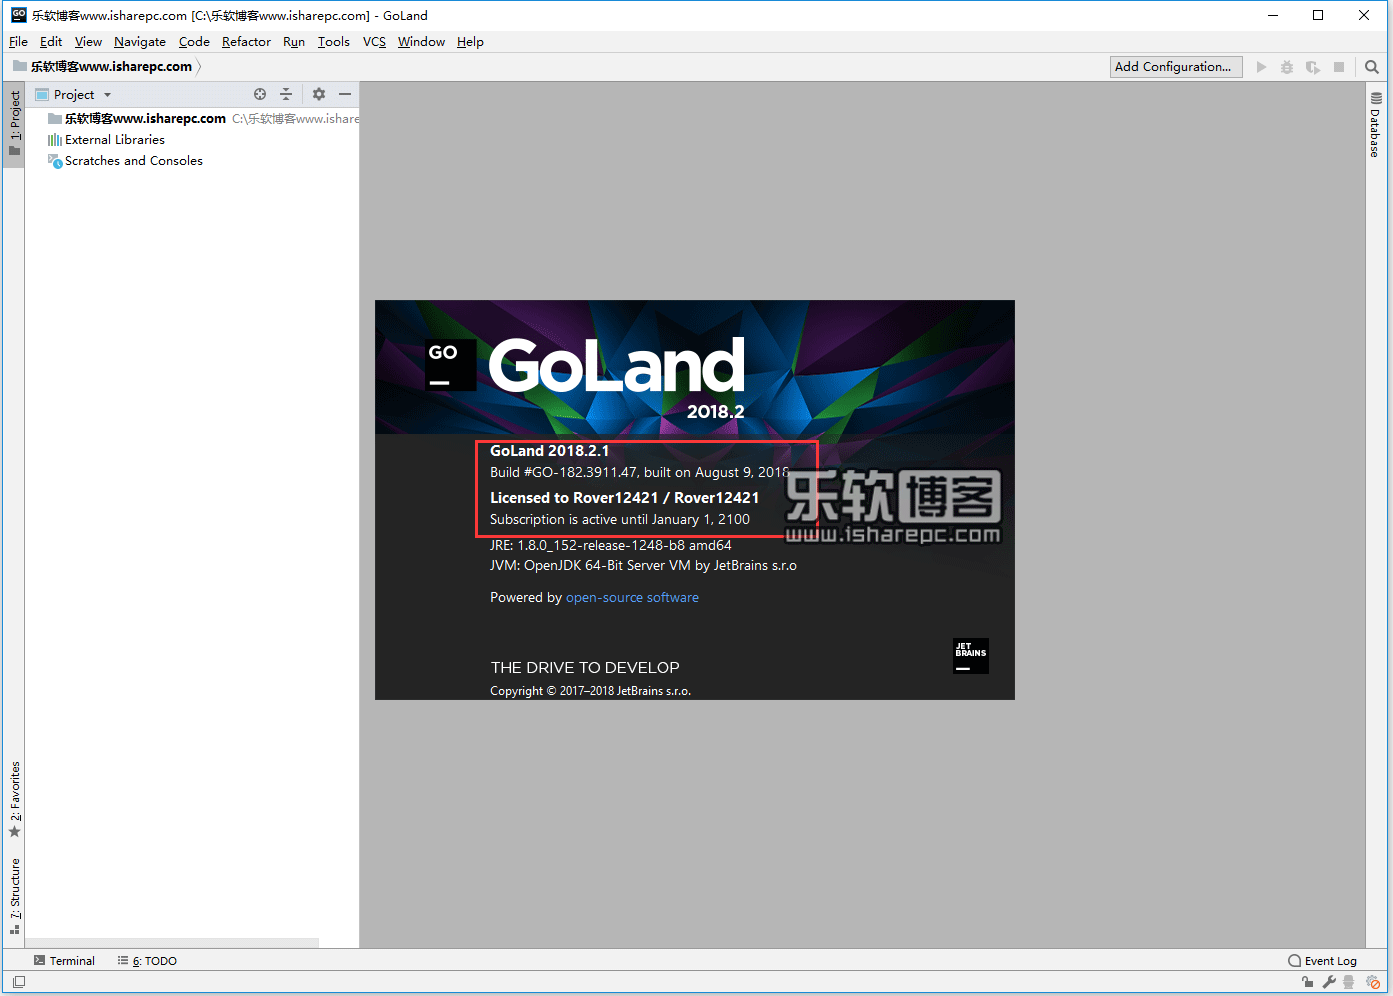Open the Database side tab
1393x996 pixels.
(x=1376, y=126)
